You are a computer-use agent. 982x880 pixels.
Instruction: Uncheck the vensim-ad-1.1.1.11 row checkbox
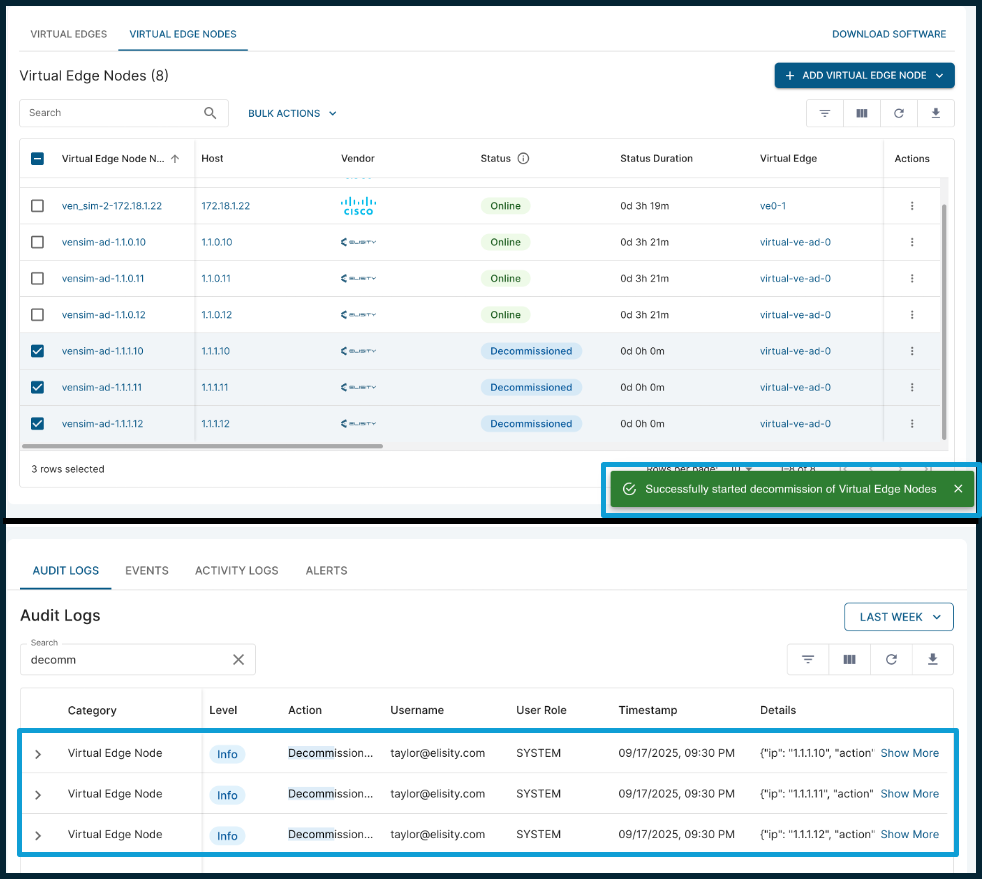38,388
